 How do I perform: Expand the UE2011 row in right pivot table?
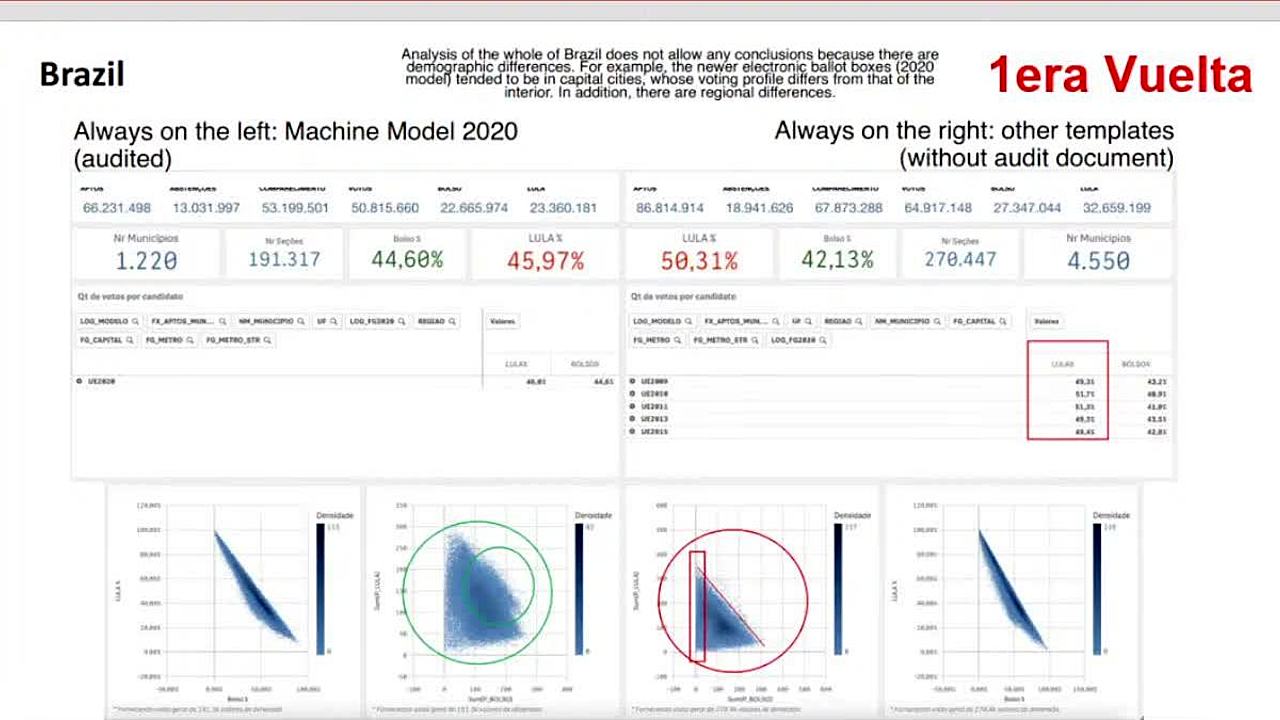pyautogui.click(x=632, y=406)
